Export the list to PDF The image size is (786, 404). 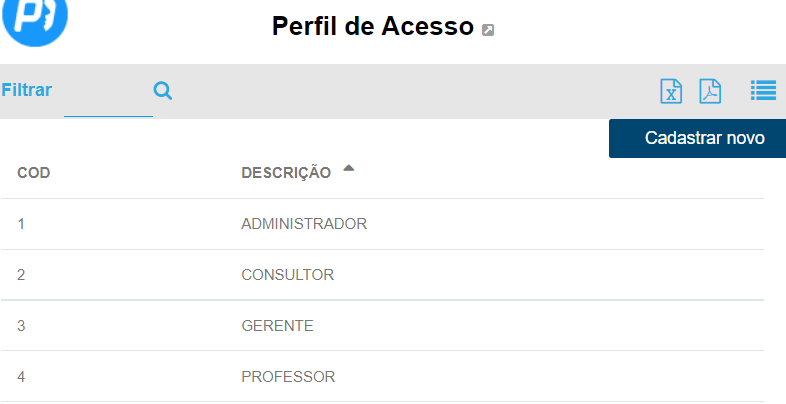[710, 91]
